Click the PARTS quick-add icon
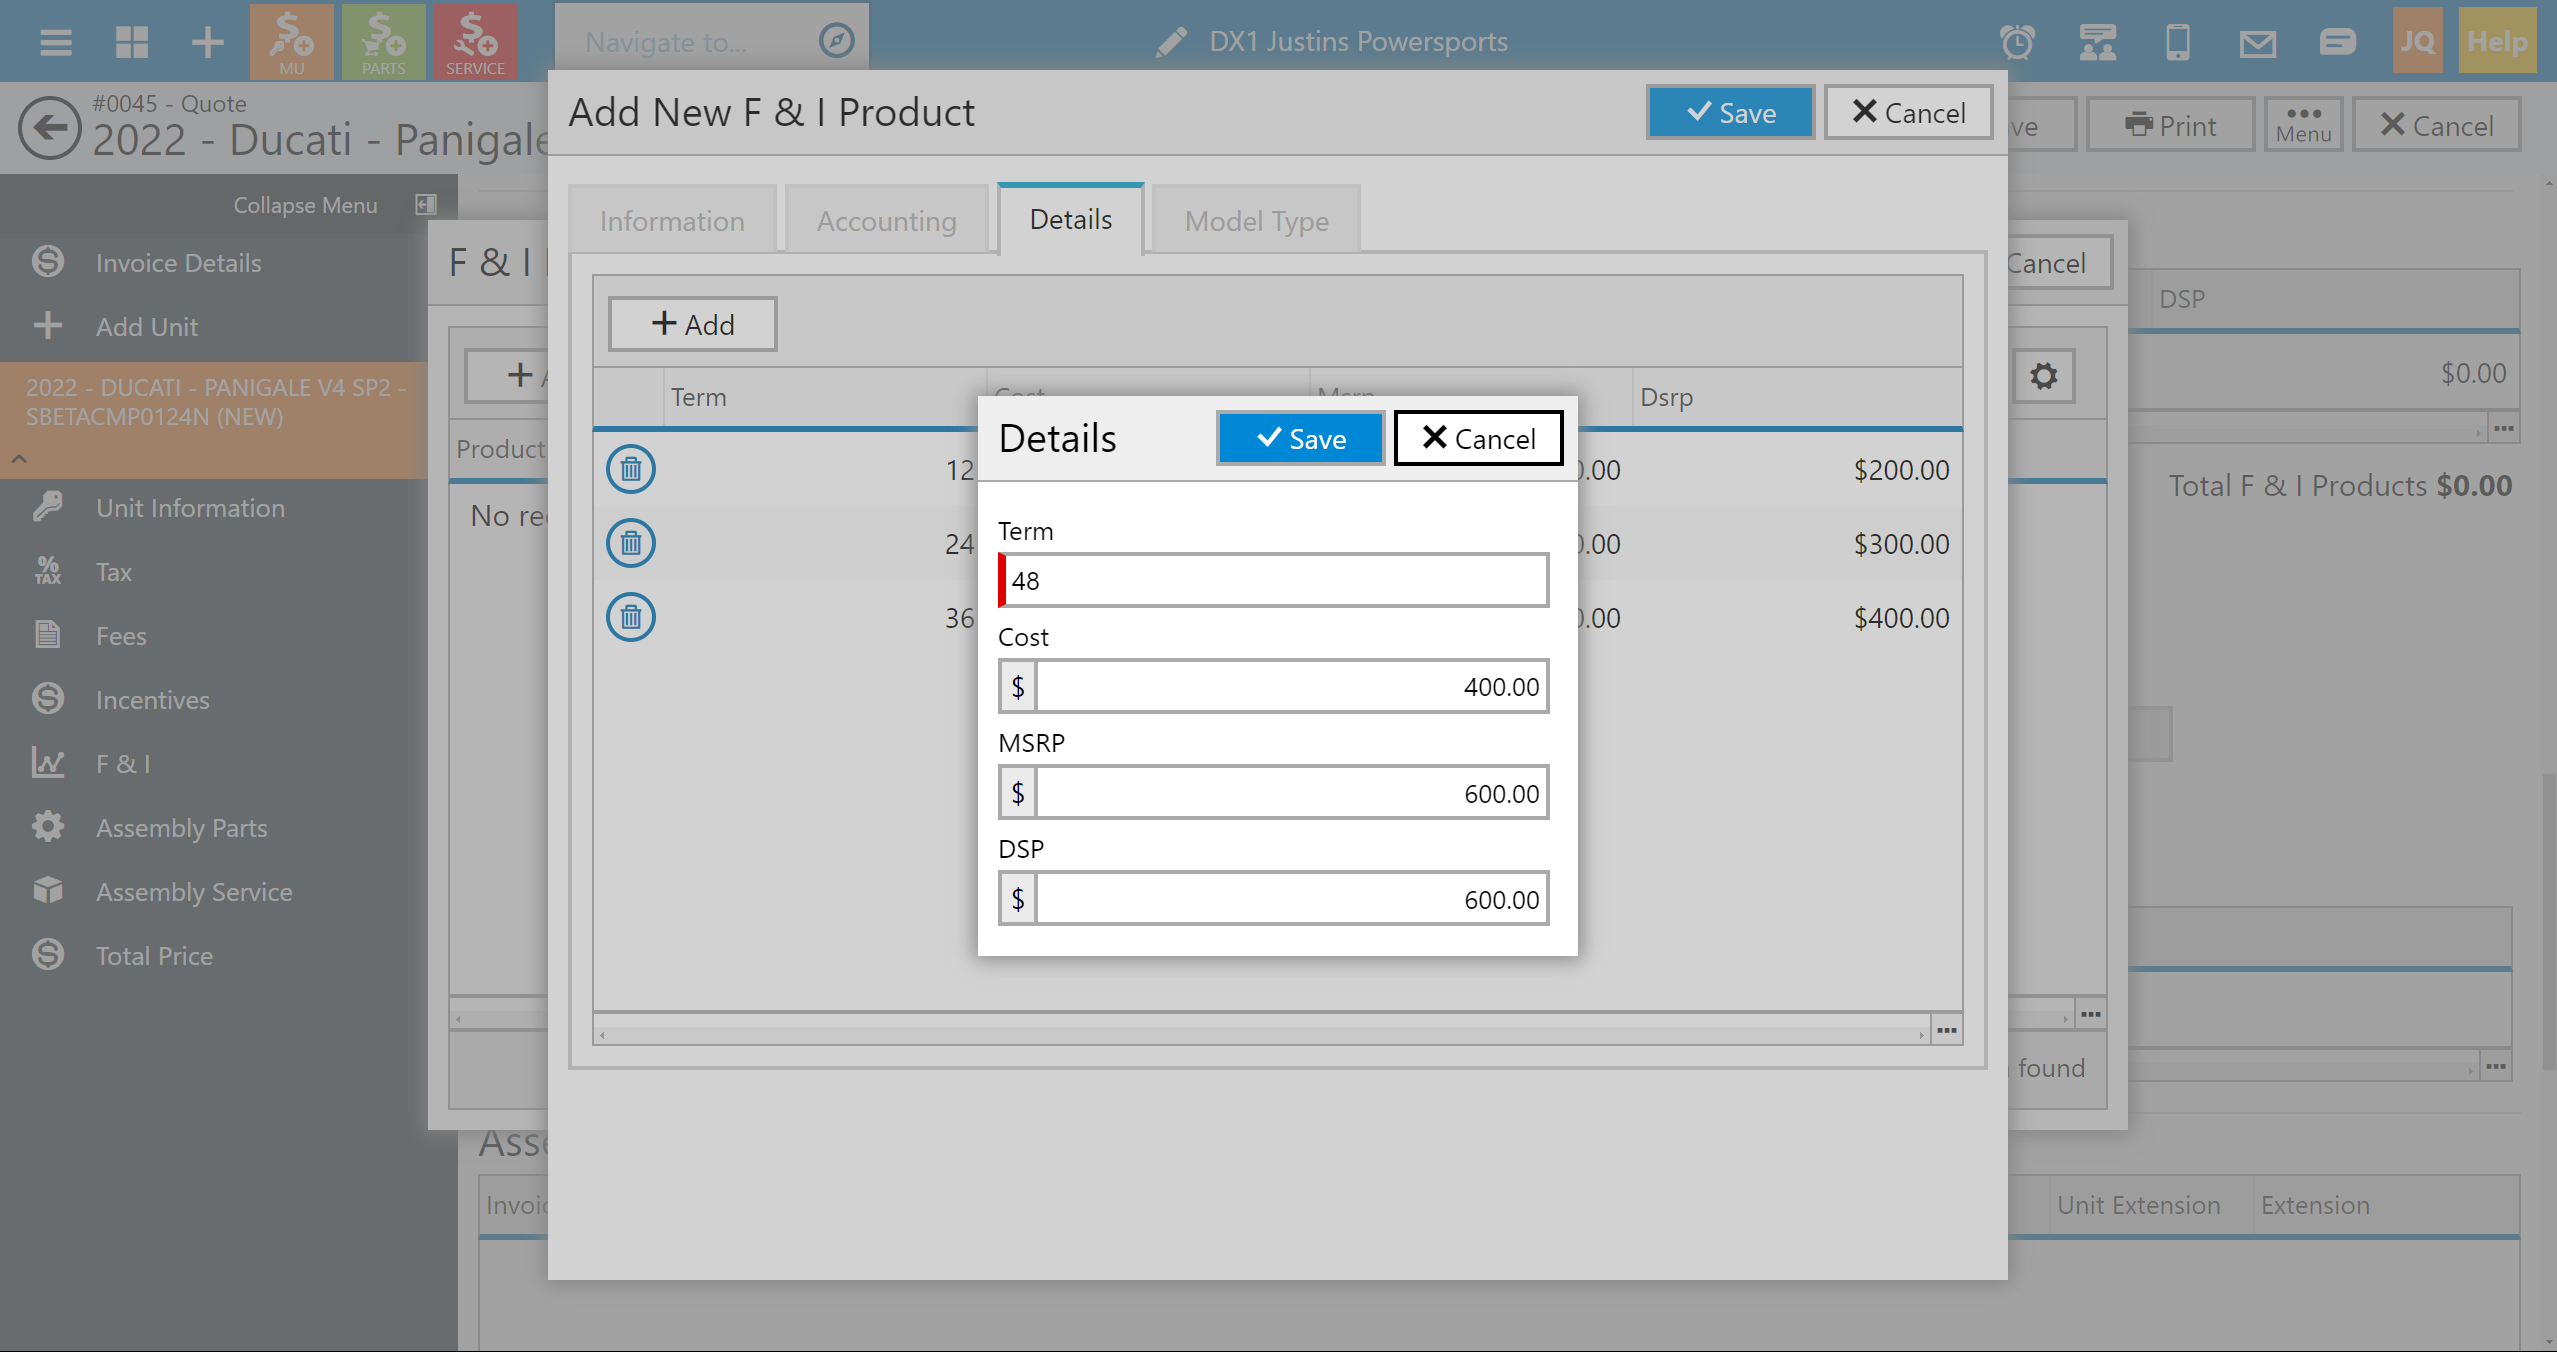The image size is (2557, 1352). click(x=383, y=42)
